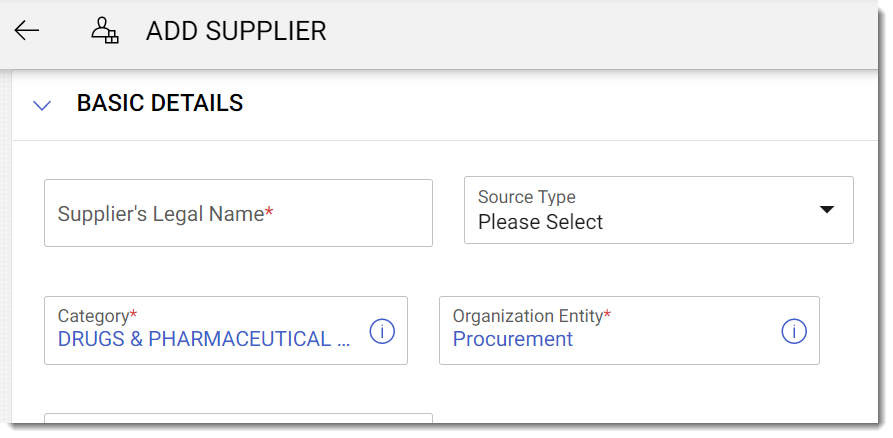This screenshot has height=438, width=893.
Task: Click the supplier icon beside the title
Action: point(104,31)
